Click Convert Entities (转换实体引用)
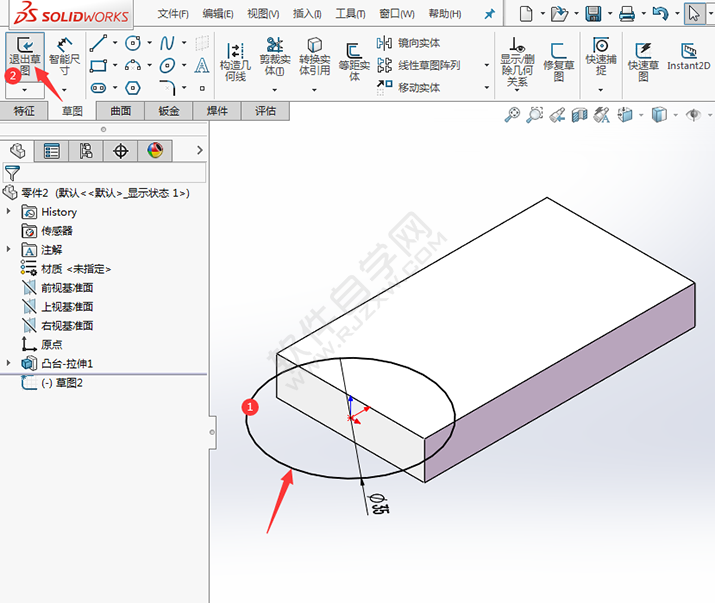Image resolution: width=715 pixels, height=603 pixels. (x=315, y=57)
